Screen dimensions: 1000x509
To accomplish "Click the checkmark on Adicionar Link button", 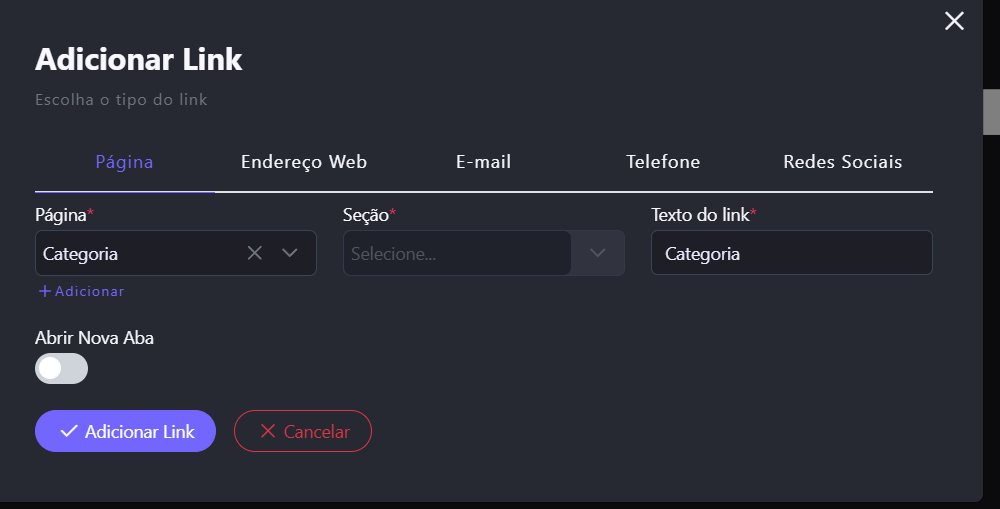I will 69,431.
